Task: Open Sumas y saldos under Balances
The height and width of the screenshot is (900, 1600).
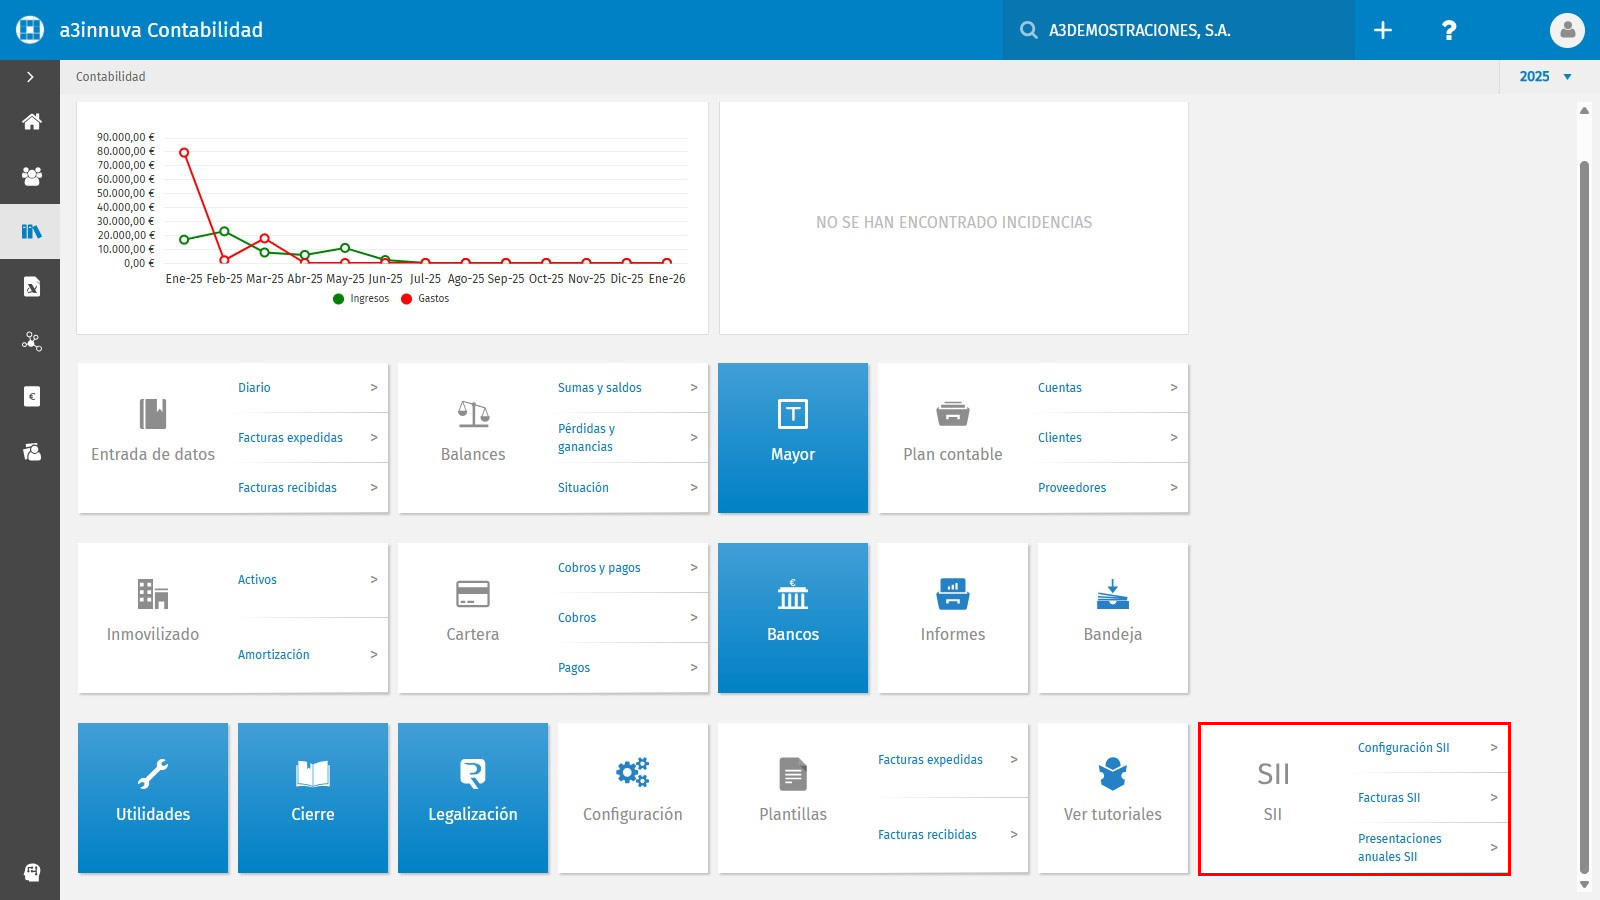Action: [628, 388]
